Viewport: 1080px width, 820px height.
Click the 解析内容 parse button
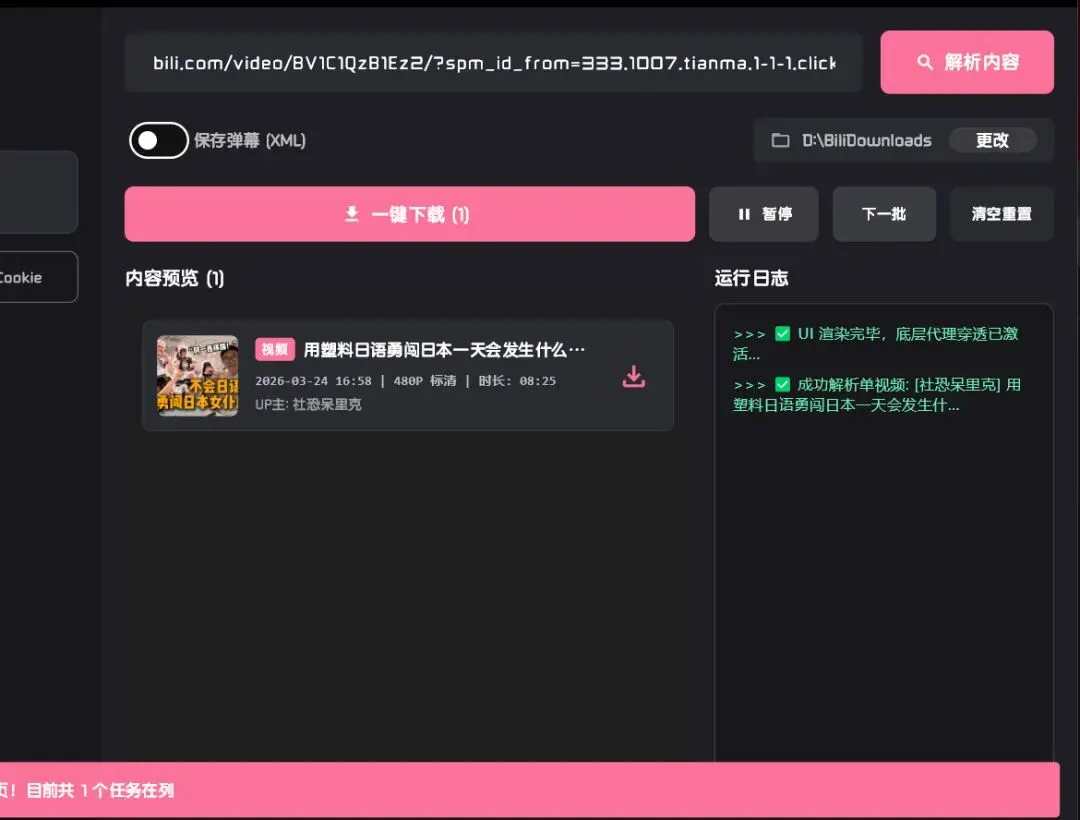pyautogui.click(x=966, y=62)
